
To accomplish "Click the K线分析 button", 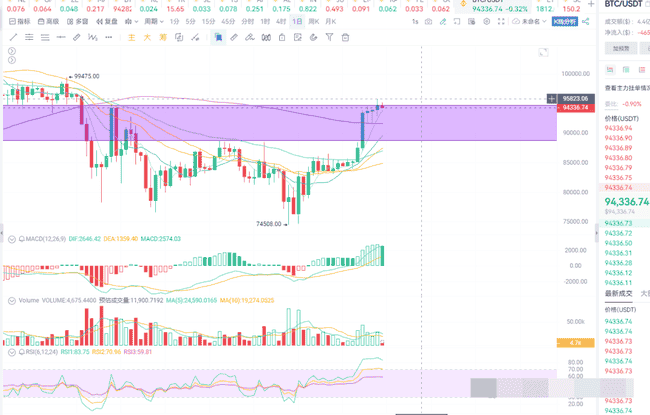I will coord(566,20).
